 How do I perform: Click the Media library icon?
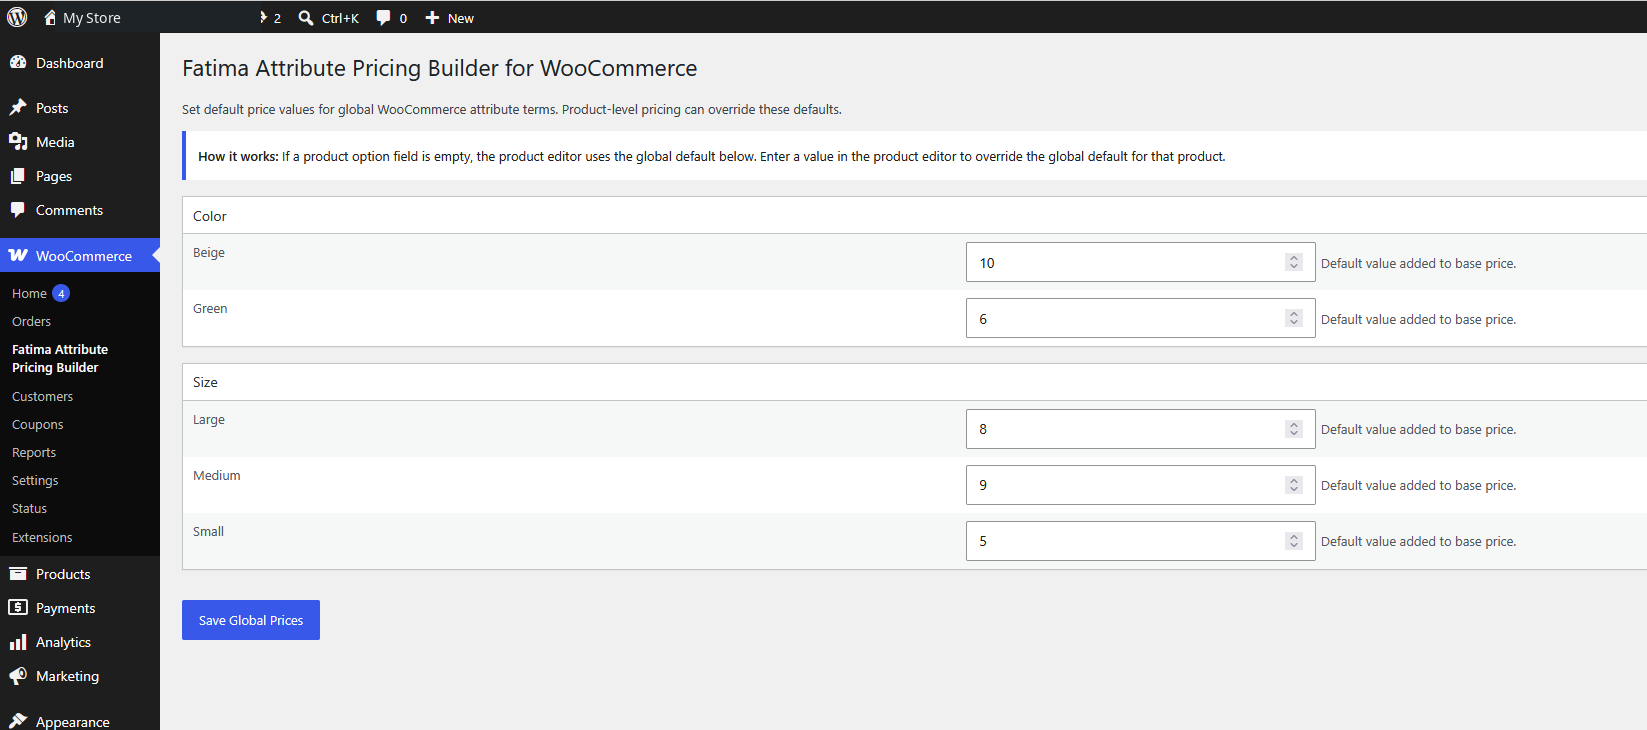18,142
